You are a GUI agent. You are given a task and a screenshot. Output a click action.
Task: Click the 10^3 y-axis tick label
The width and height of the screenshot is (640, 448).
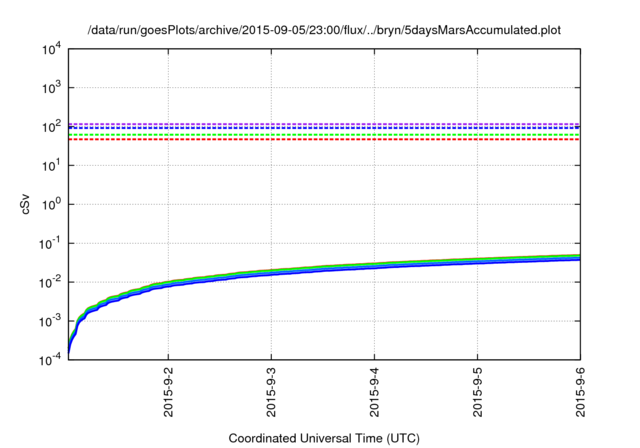tap(51, 88)
